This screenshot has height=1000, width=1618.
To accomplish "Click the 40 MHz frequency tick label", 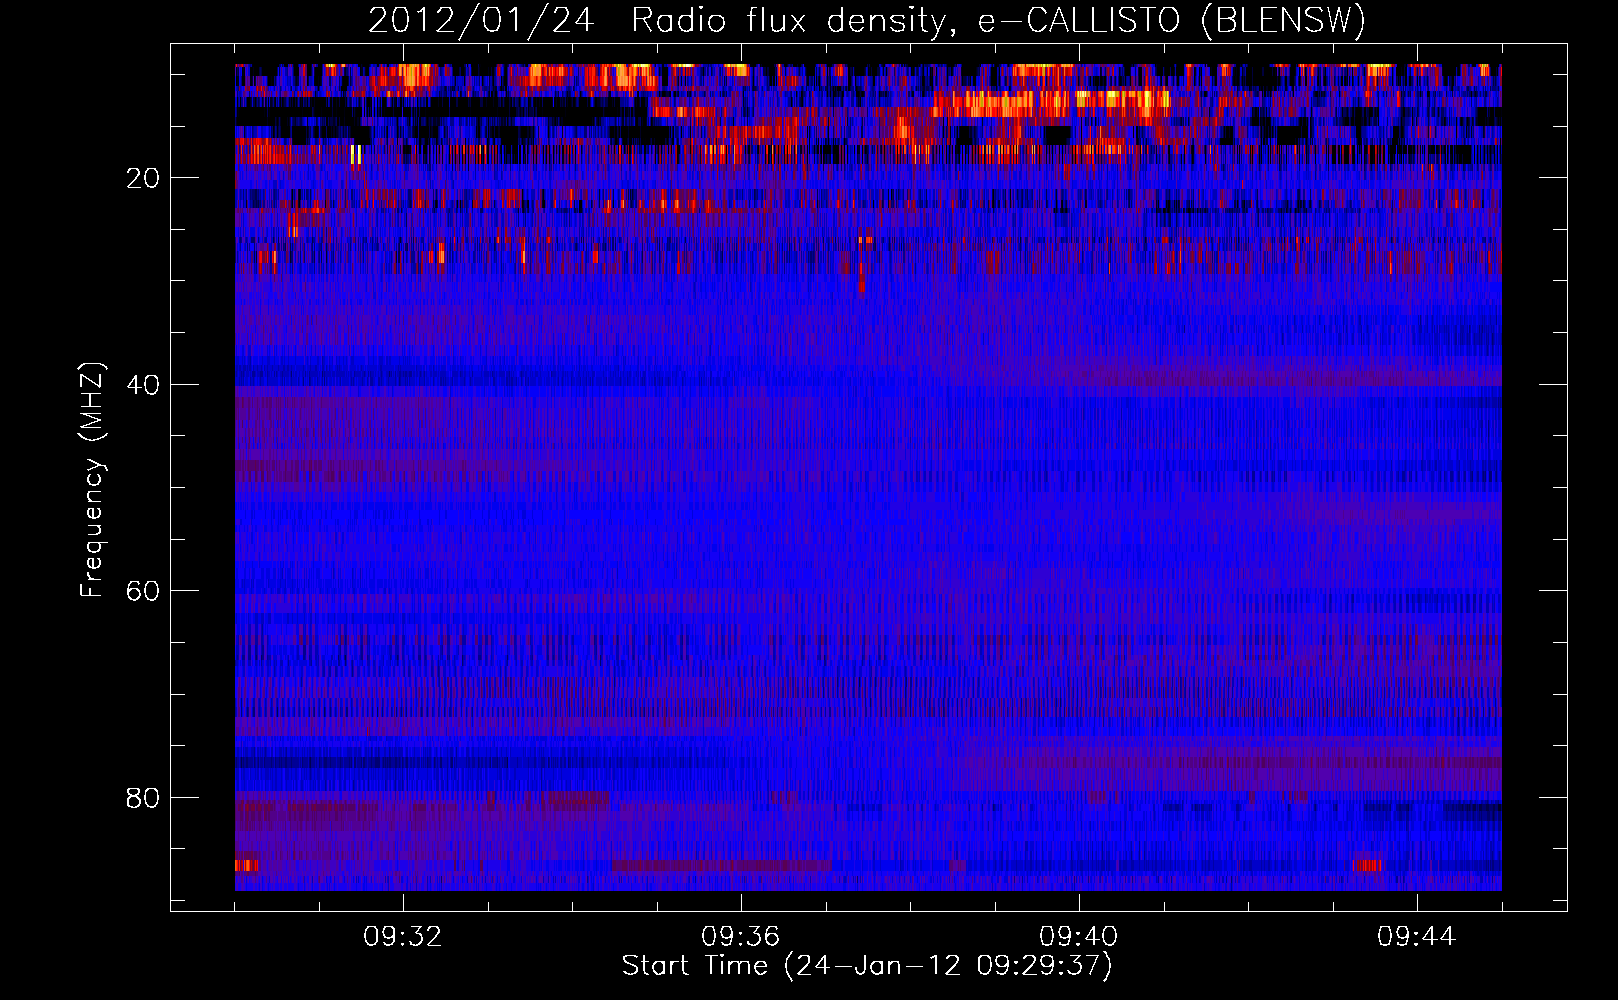I will 144,385.
